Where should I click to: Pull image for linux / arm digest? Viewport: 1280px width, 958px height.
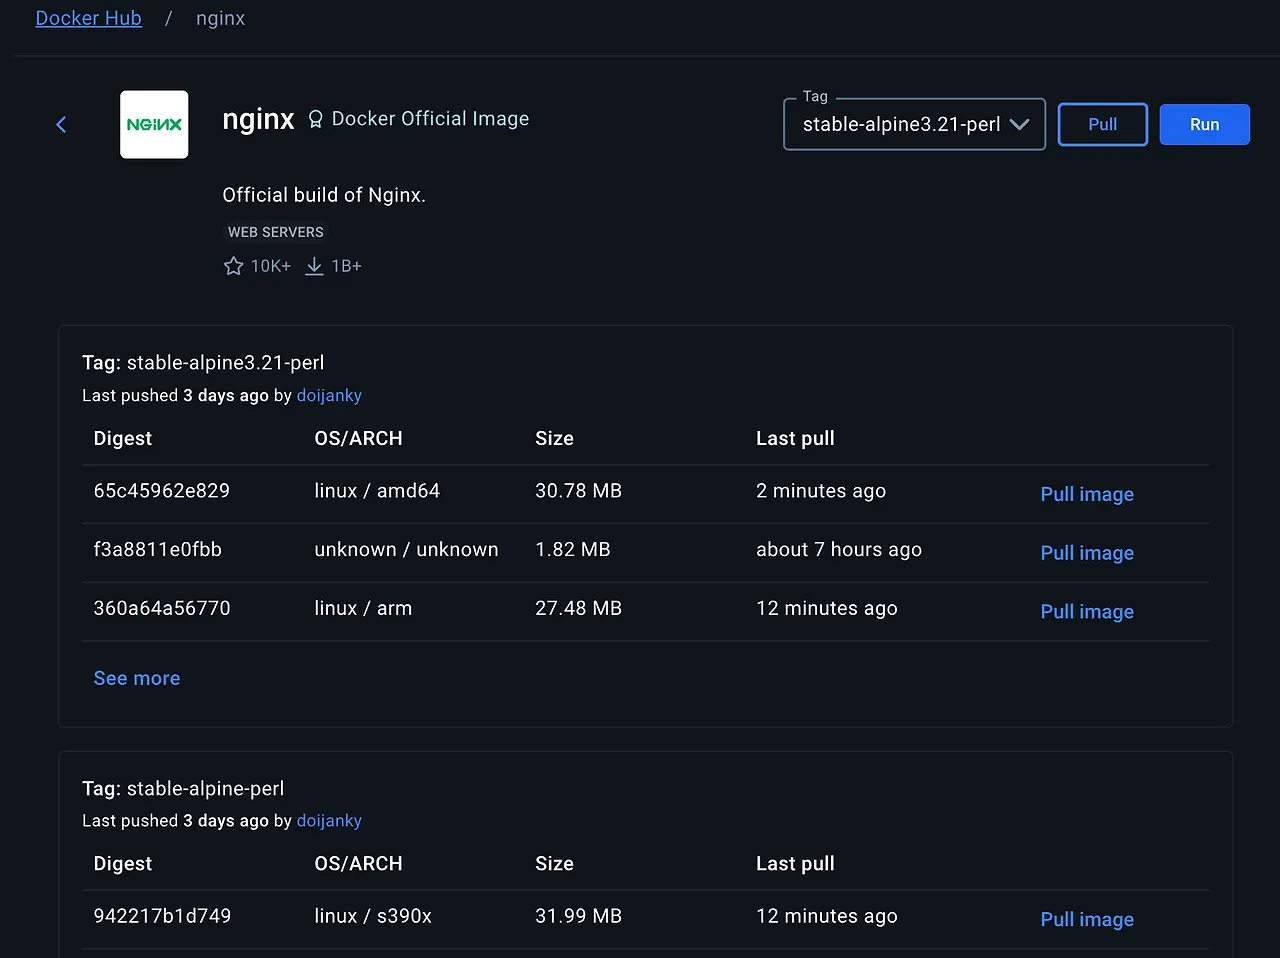click(1087, 612)
